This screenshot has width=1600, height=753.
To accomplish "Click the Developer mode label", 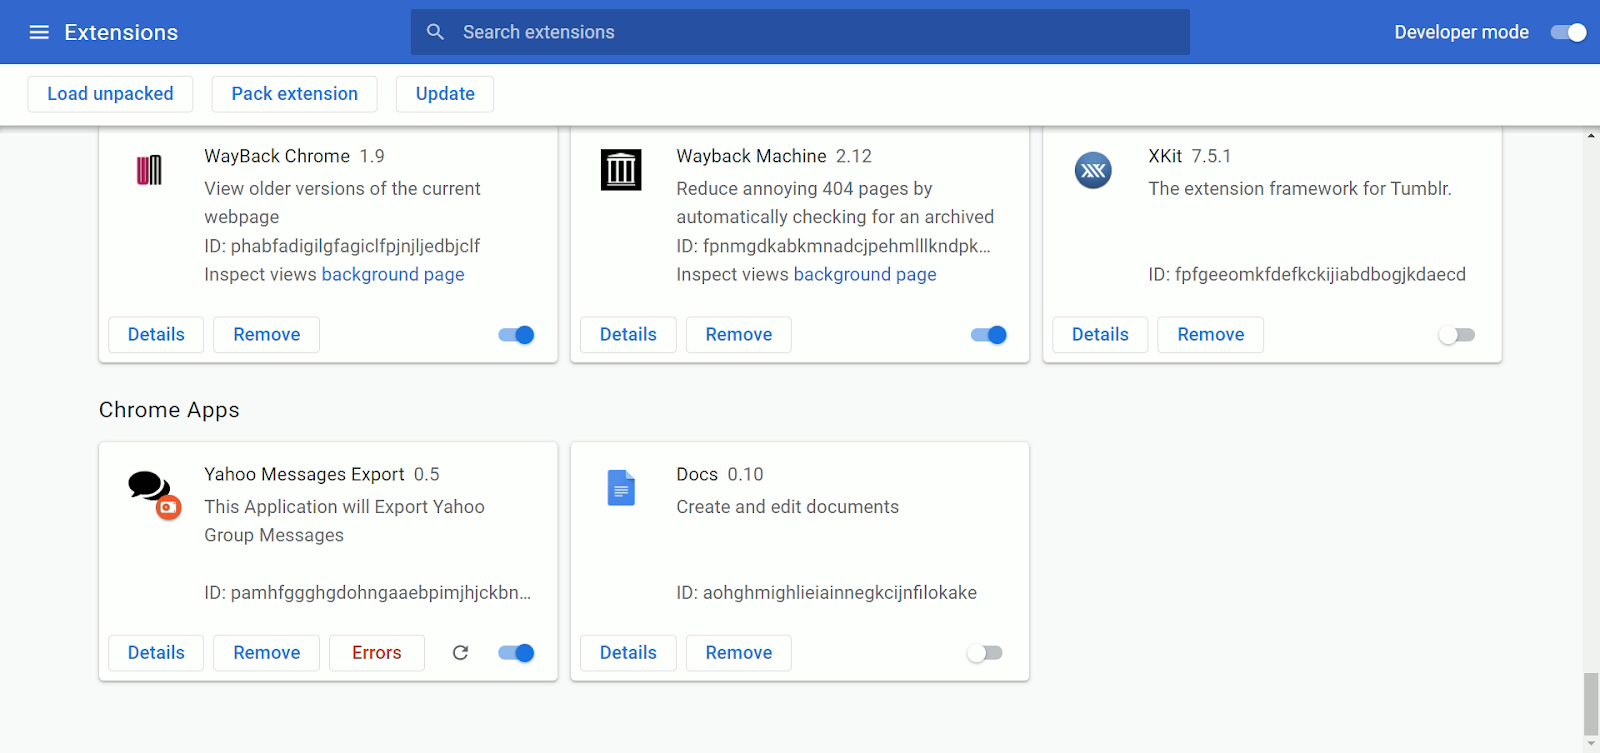I will coord(1461,32).
